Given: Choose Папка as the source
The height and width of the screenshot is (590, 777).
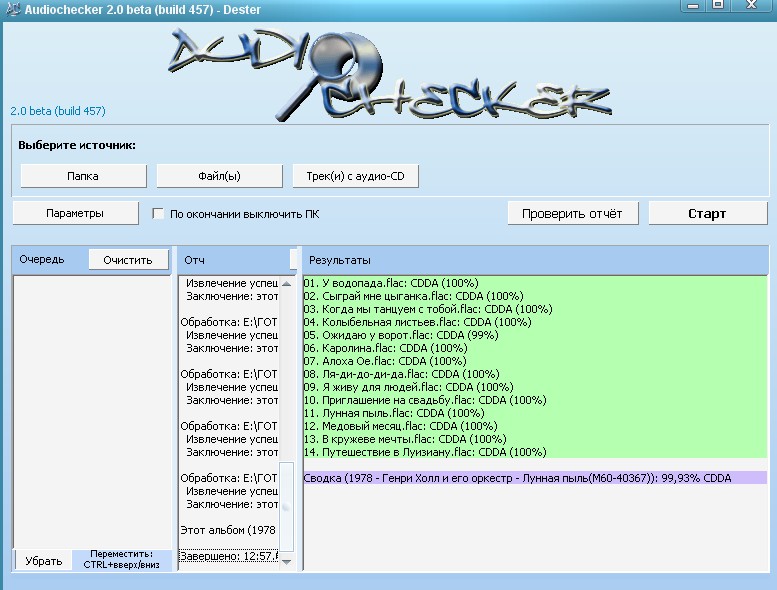Looking at the screenshot, I should (82, 176).
